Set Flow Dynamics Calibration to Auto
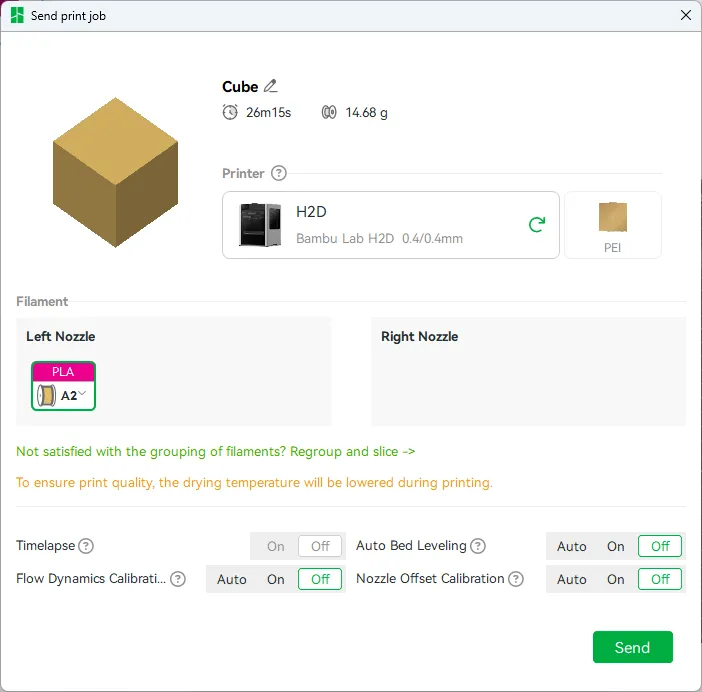 tap(231, 579)
